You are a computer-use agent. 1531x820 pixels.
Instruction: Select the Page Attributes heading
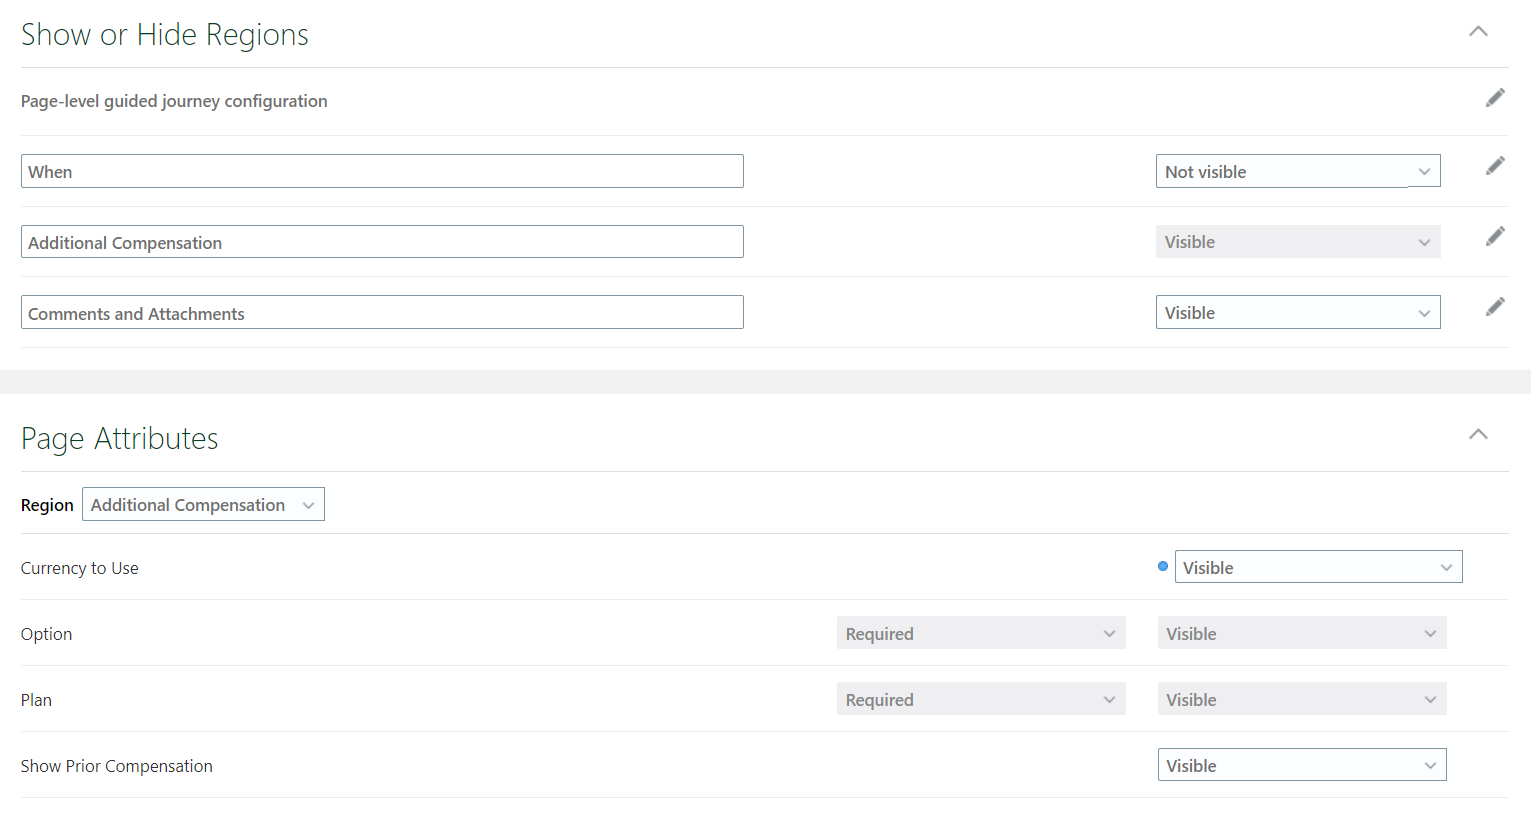pos(119,438)
